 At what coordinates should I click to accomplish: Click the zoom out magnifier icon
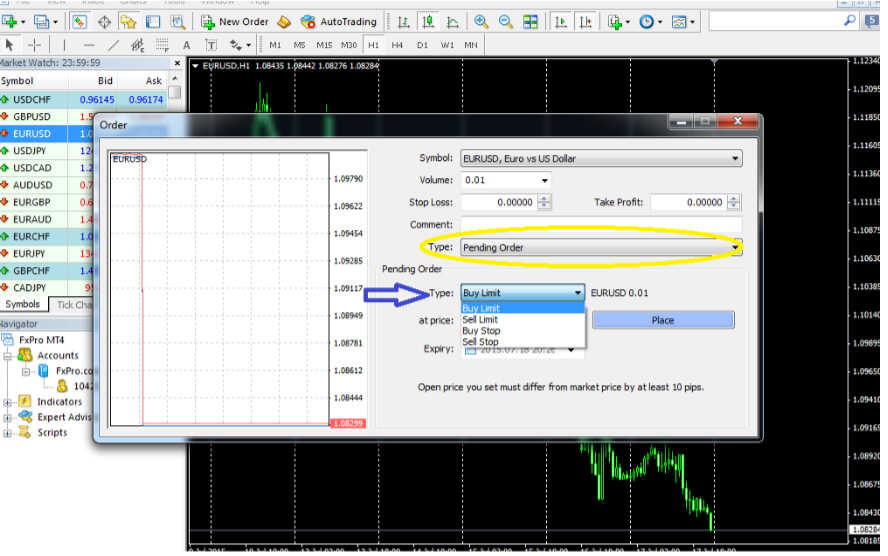pos(505,21)
